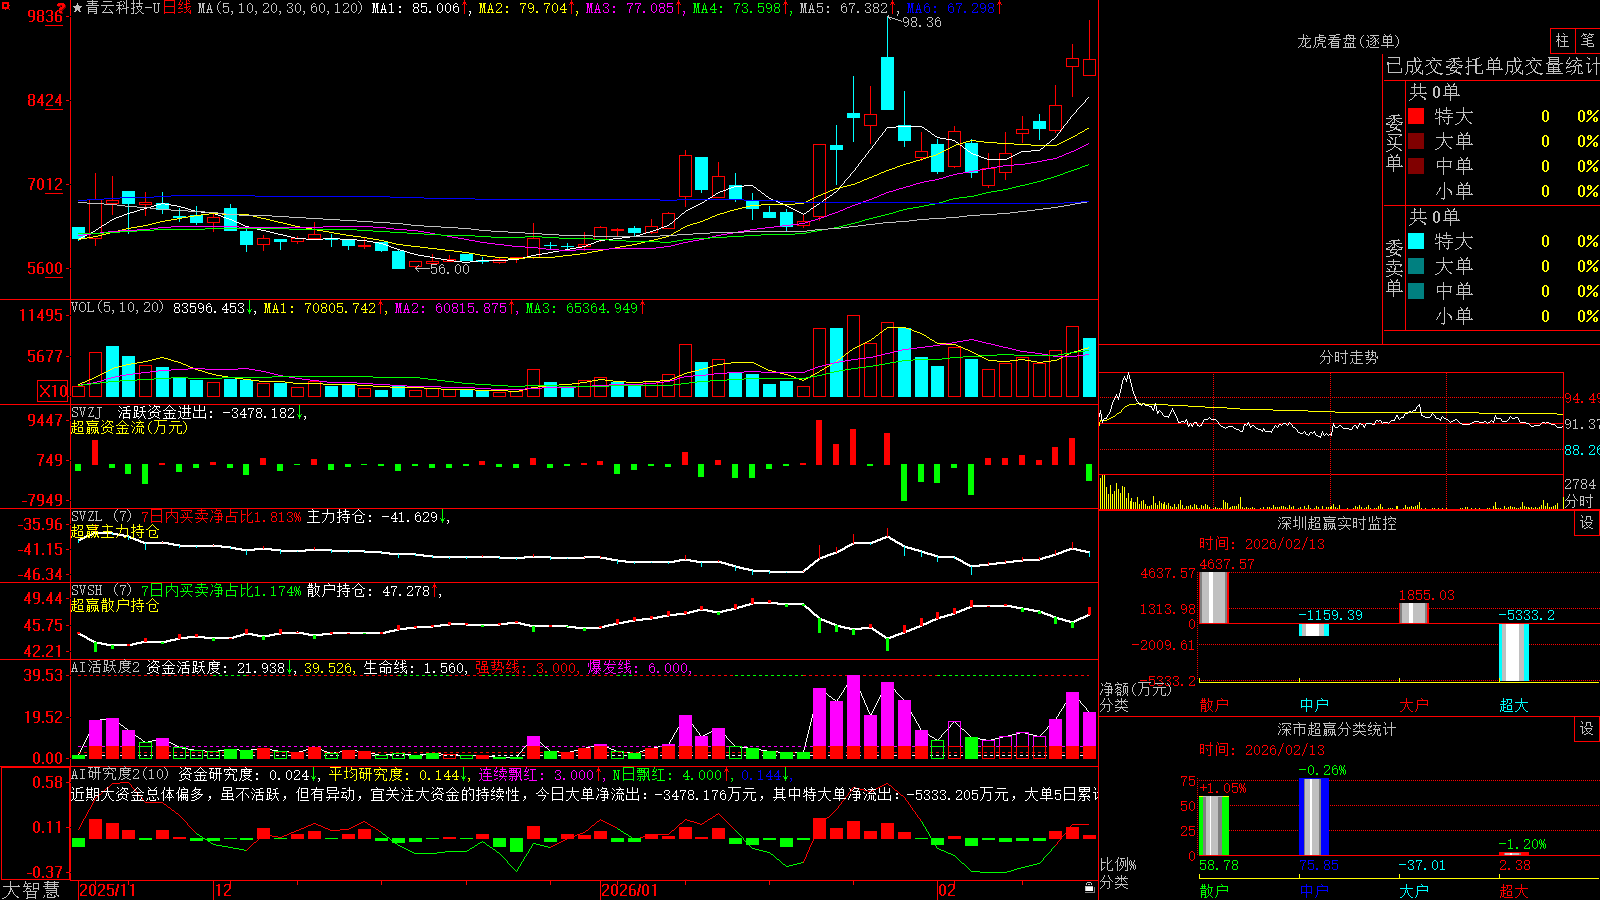Image resolution: width=1600 pixels, height=900 pixels.
Task: Click the X10 volume scale box
Action: point(54,391)
